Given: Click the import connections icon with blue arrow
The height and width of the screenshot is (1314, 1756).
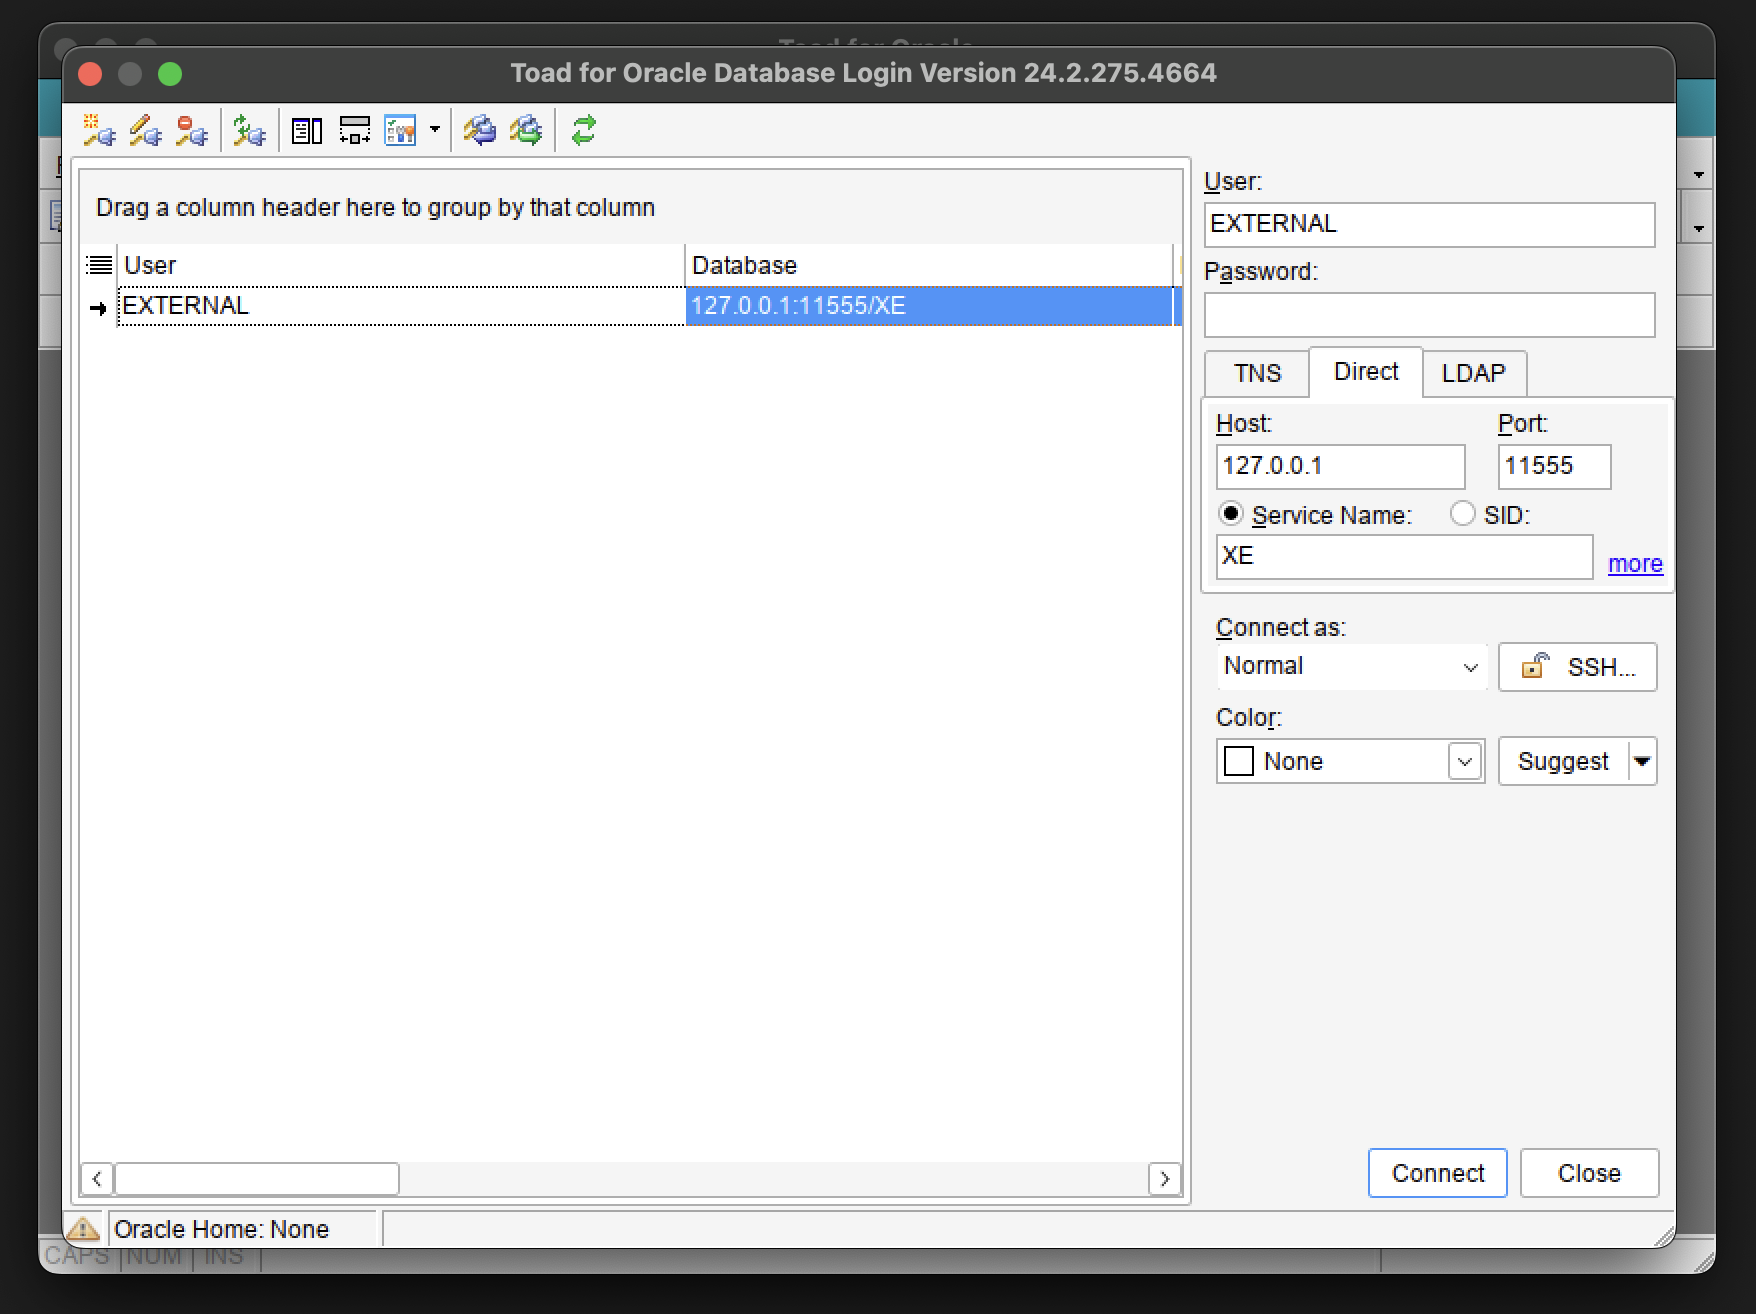Looking at the screenshot, I should [479, 131].
